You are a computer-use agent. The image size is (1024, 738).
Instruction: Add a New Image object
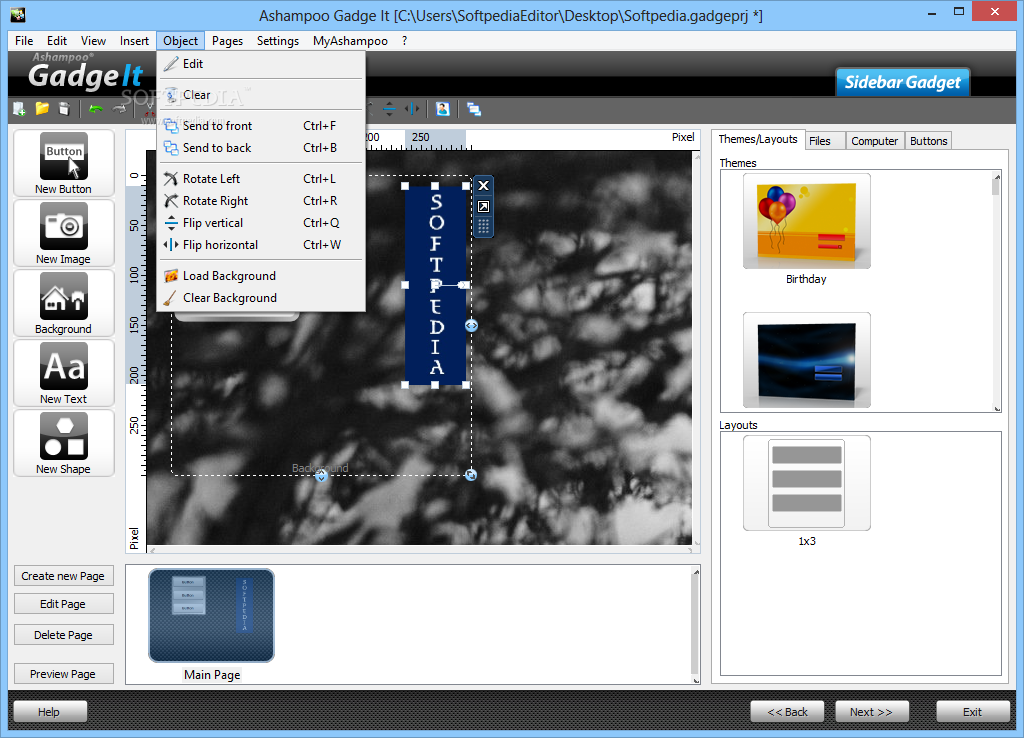(63, 233)
